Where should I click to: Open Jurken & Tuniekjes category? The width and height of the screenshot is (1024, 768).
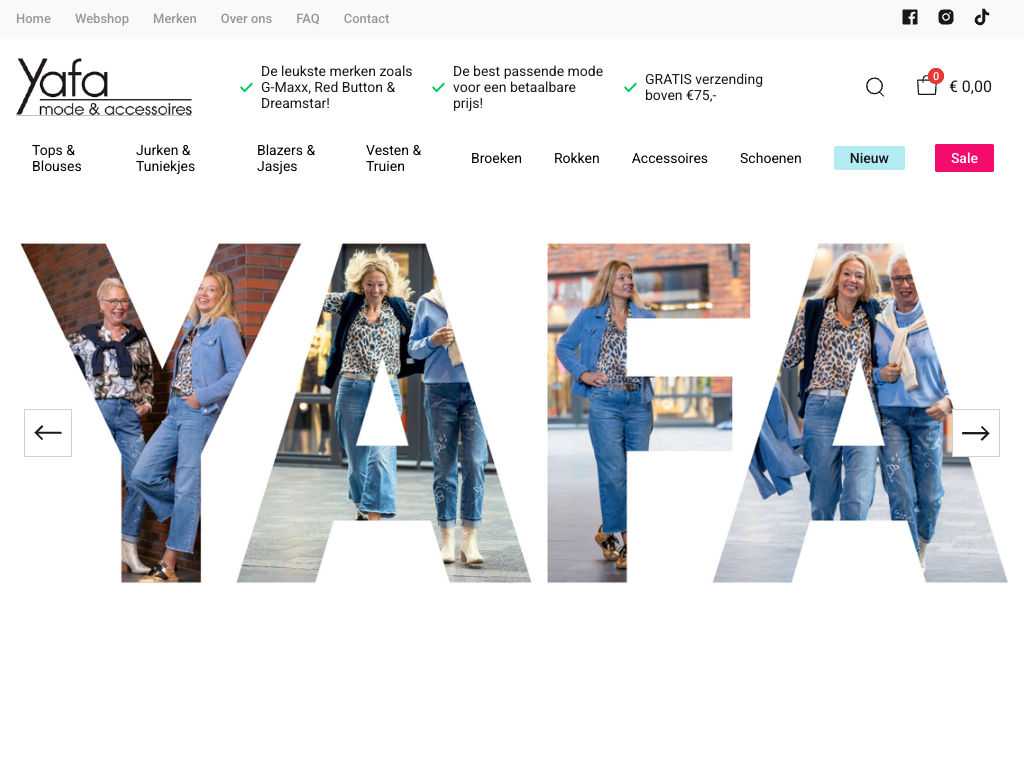(165, 158)
